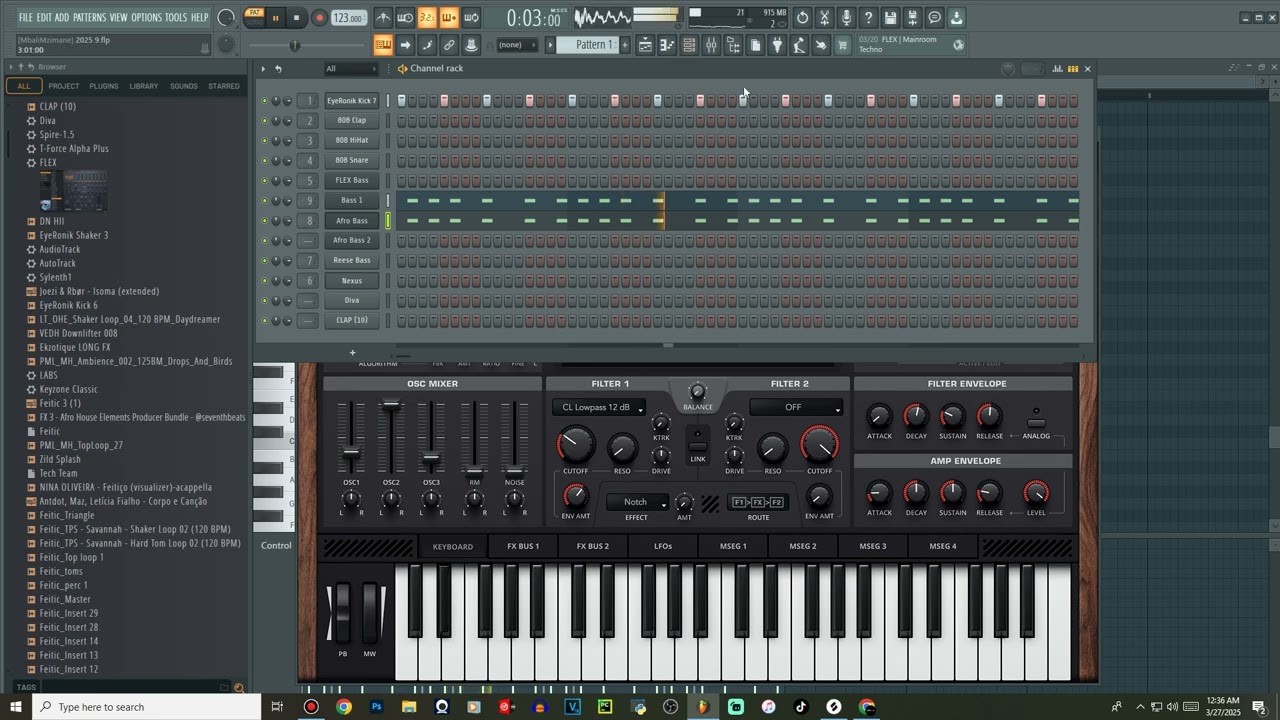Pause playback with the pause button
The image size is (1280, 720).
click(x=275, y=18)
